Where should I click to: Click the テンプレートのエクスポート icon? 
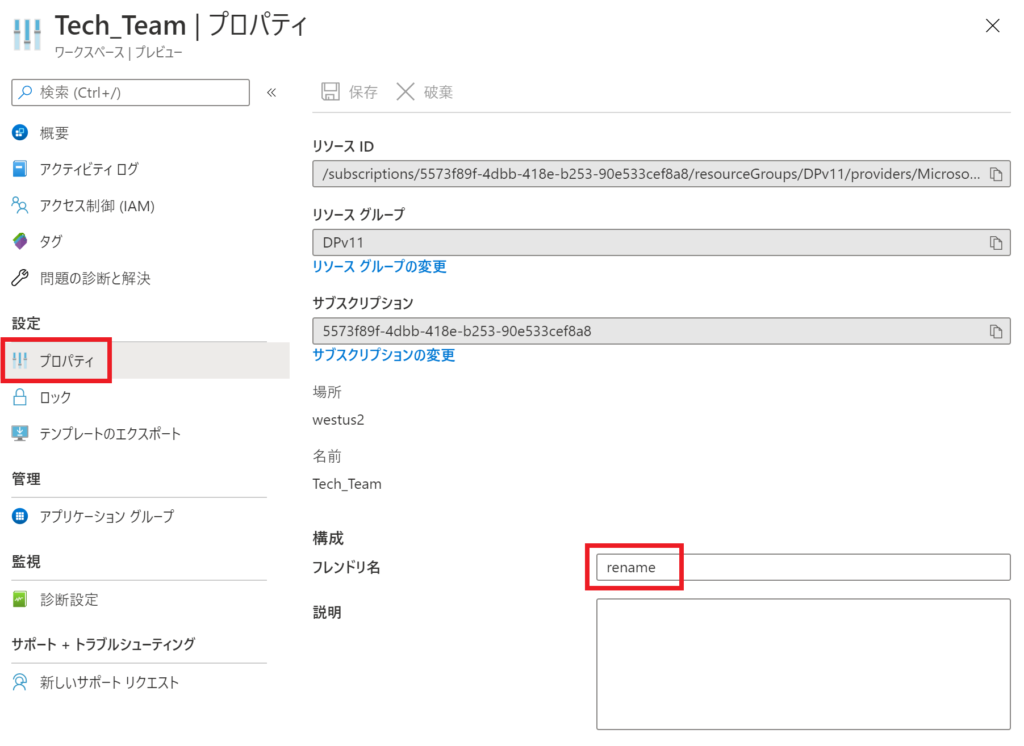pyautogui.click(x=20, y=433)
